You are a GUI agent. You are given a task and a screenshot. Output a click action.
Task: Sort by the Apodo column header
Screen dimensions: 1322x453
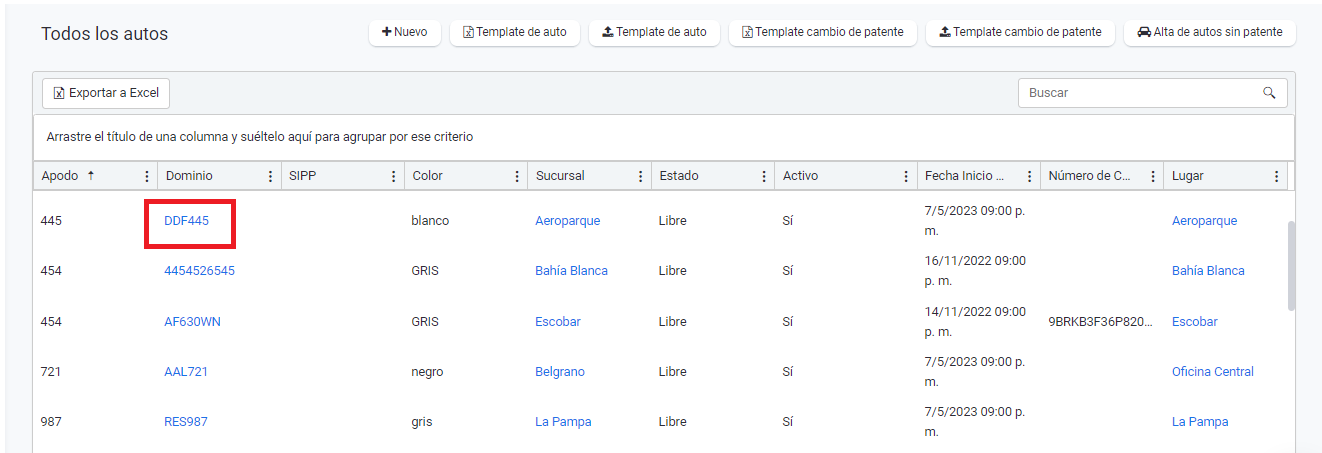[x=60, y=176]
